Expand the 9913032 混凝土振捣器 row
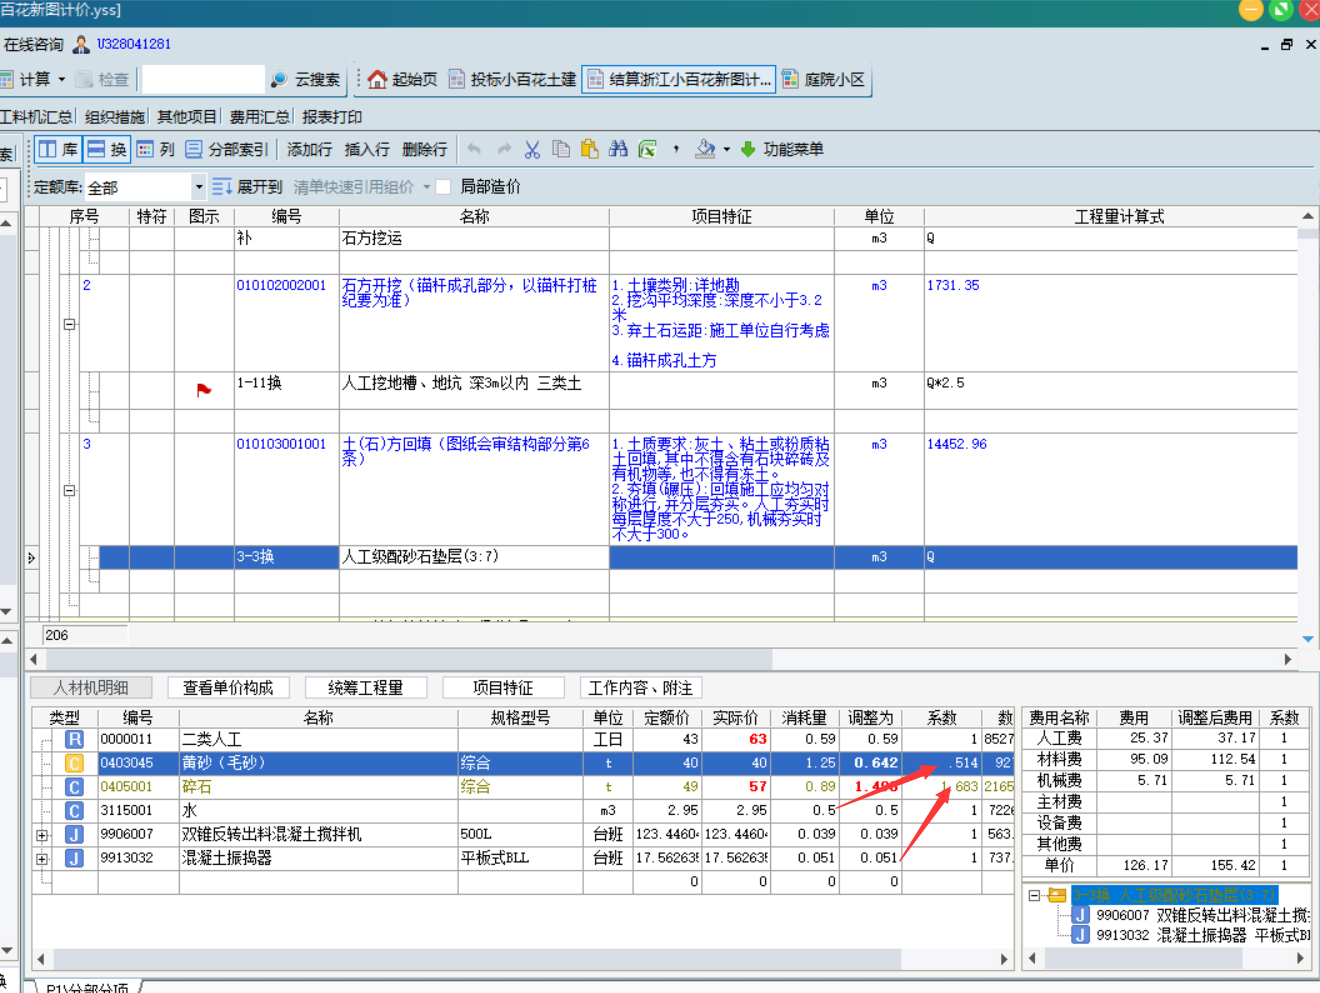 click(x=42, y=859)
